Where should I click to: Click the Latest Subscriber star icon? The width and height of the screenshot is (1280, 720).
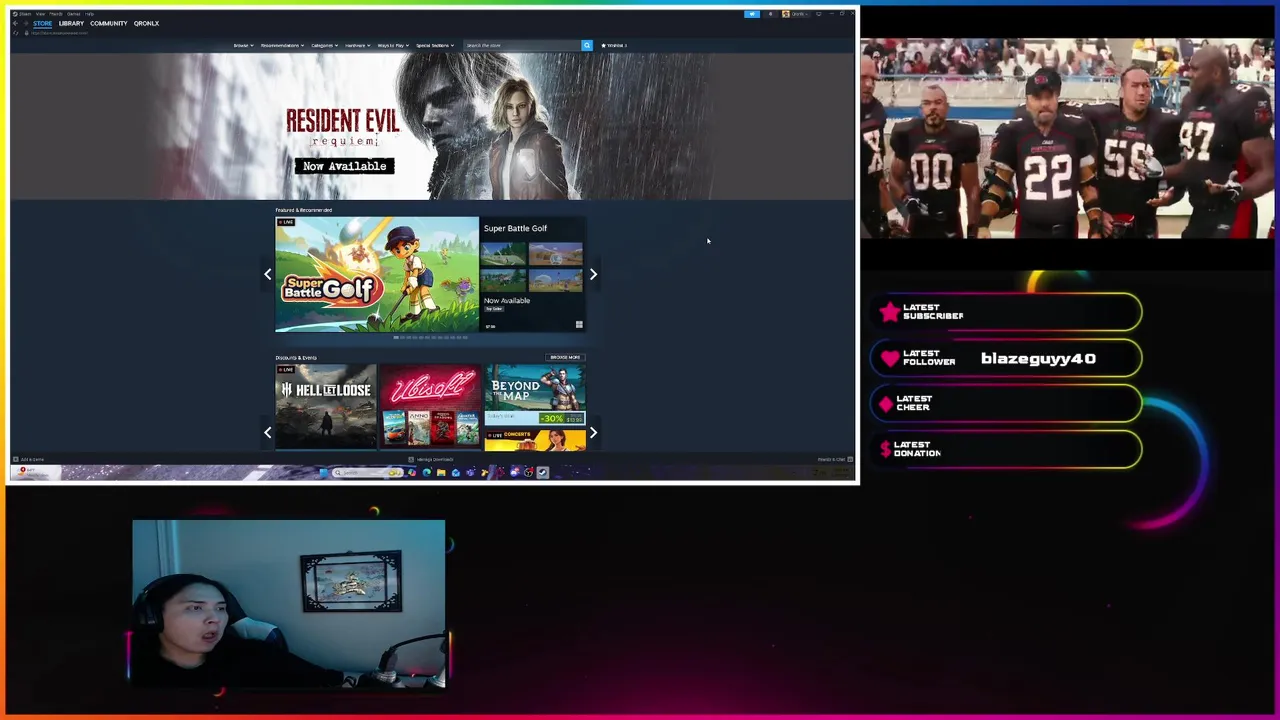point(889,312)
